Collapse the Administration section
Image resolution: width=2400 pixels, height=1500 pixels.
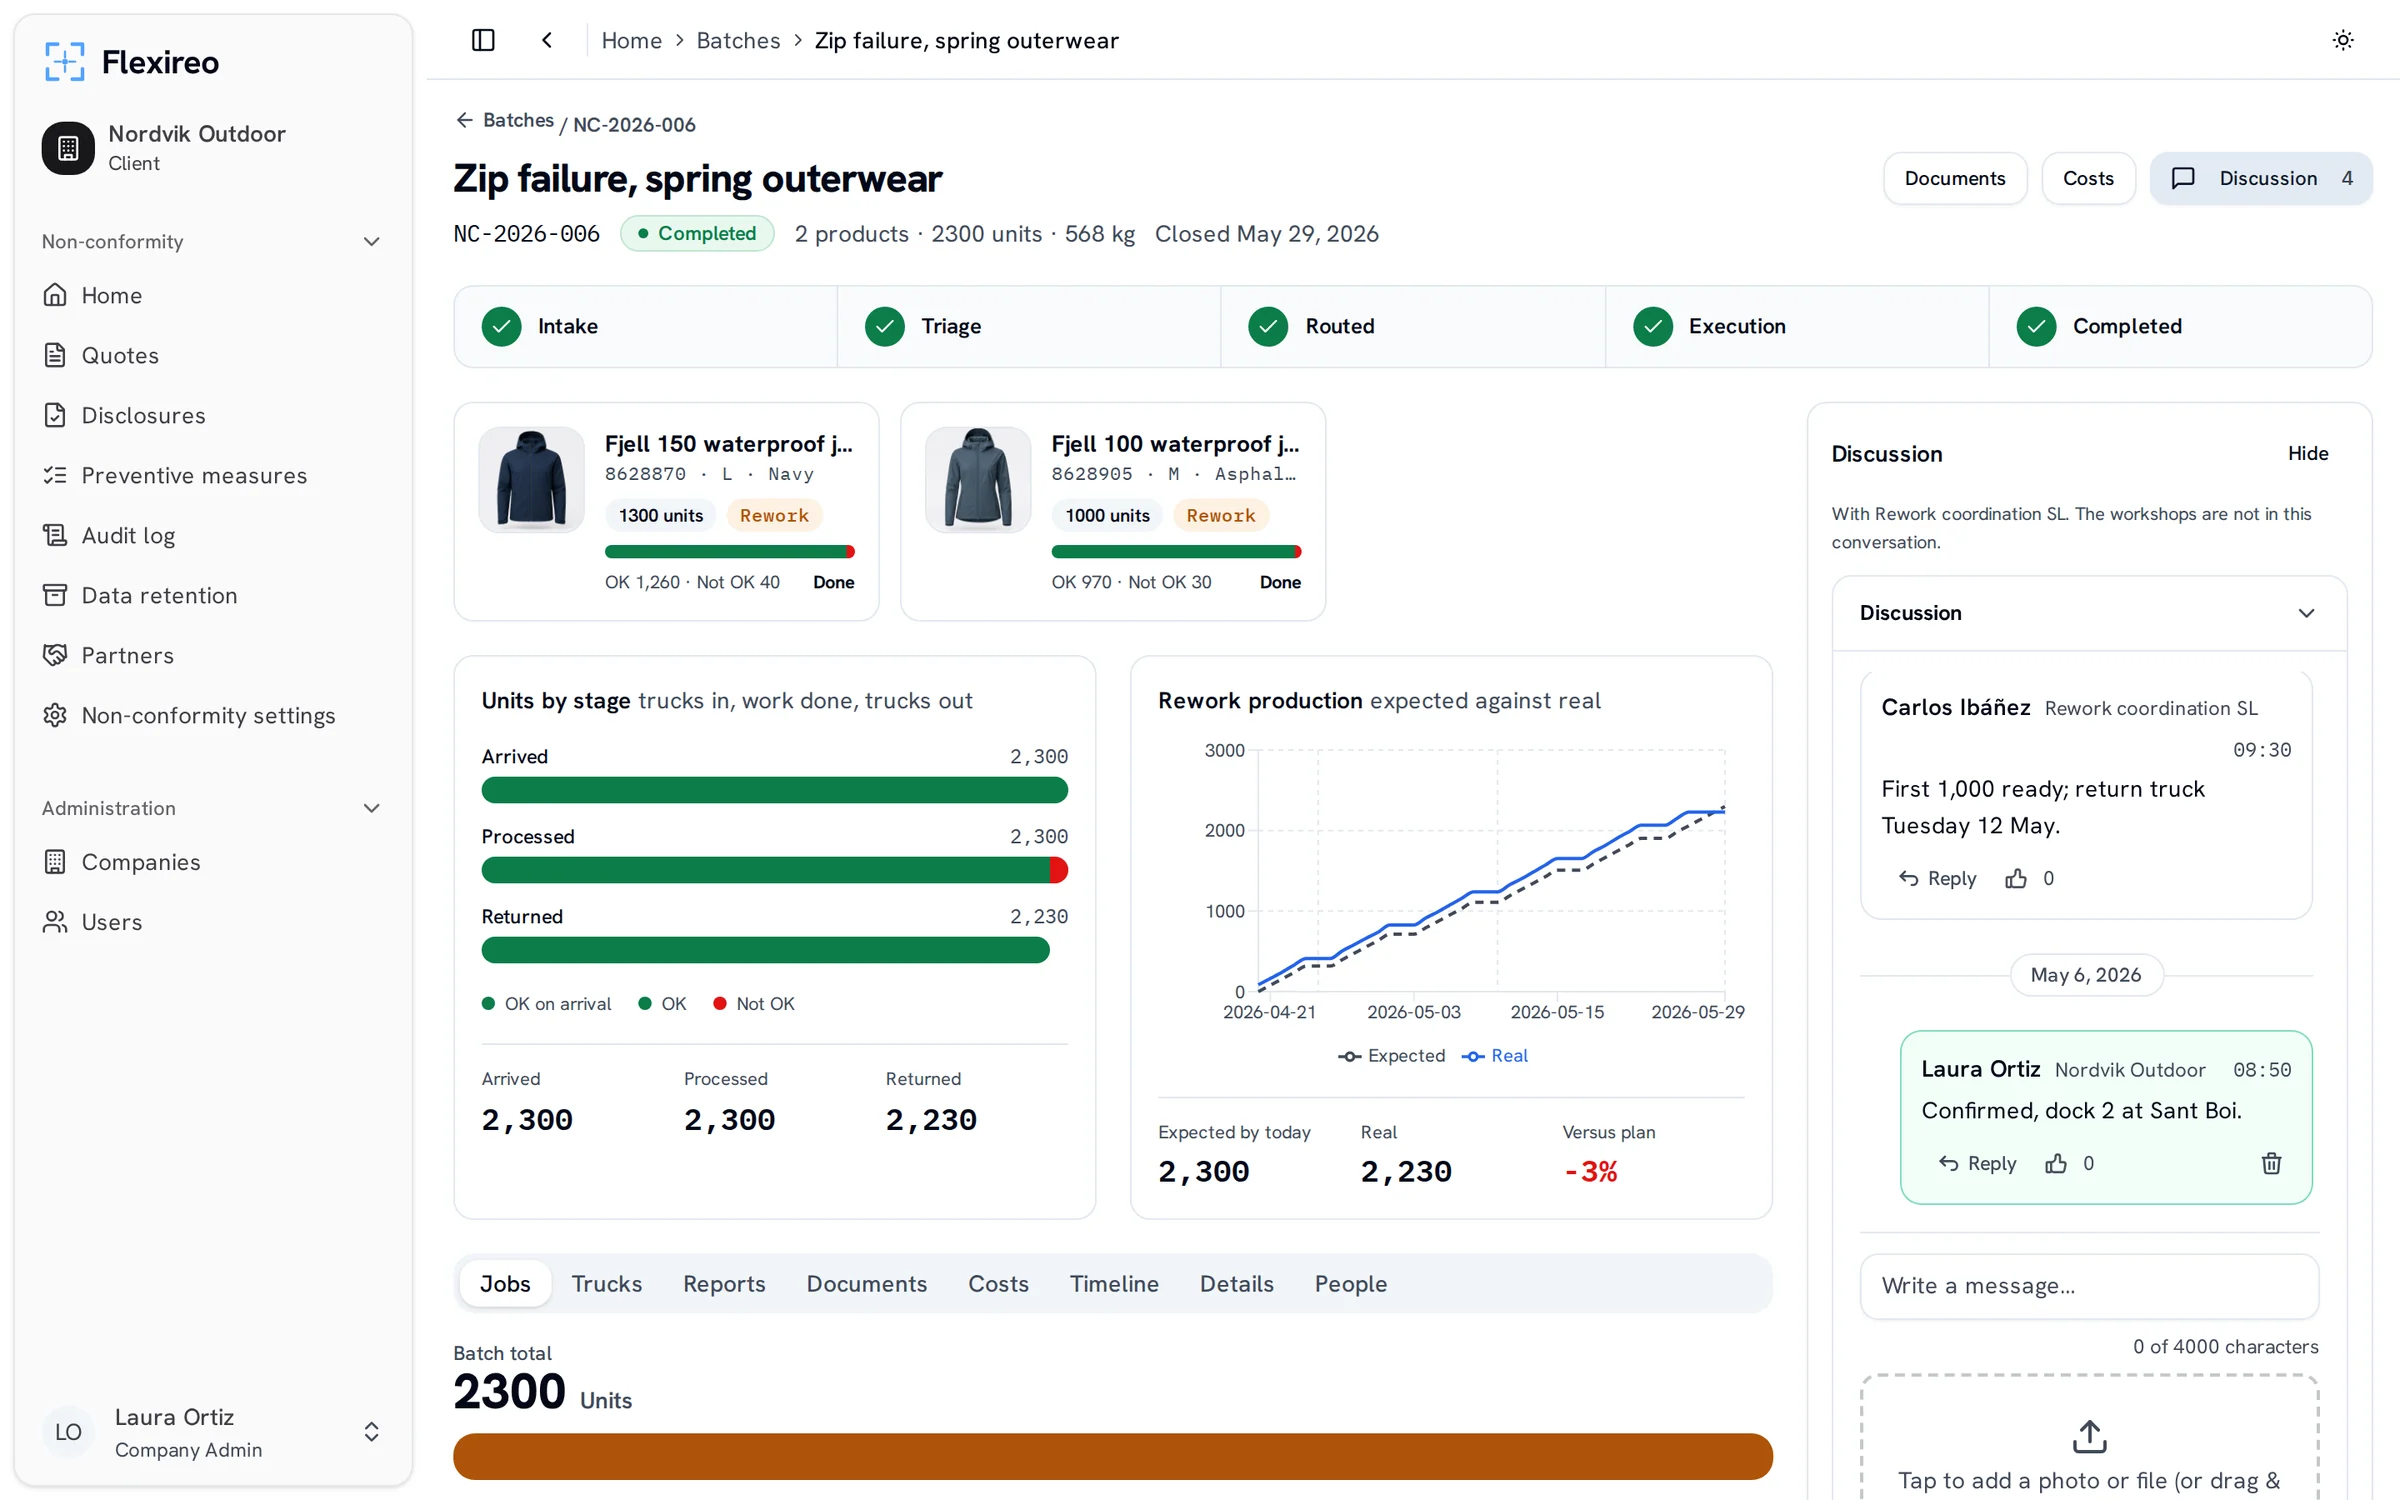371,808
